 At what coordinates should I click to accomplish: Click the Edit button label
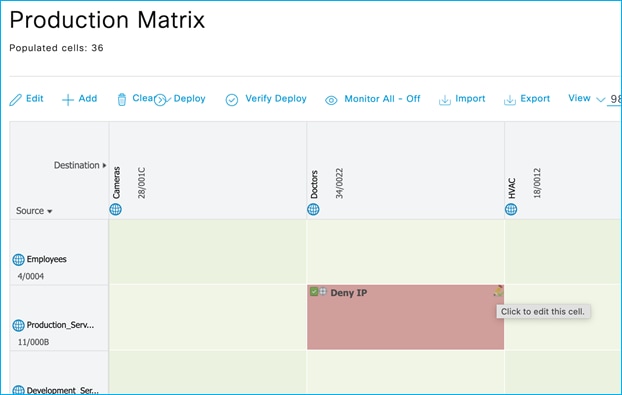[x=35, y=98]
